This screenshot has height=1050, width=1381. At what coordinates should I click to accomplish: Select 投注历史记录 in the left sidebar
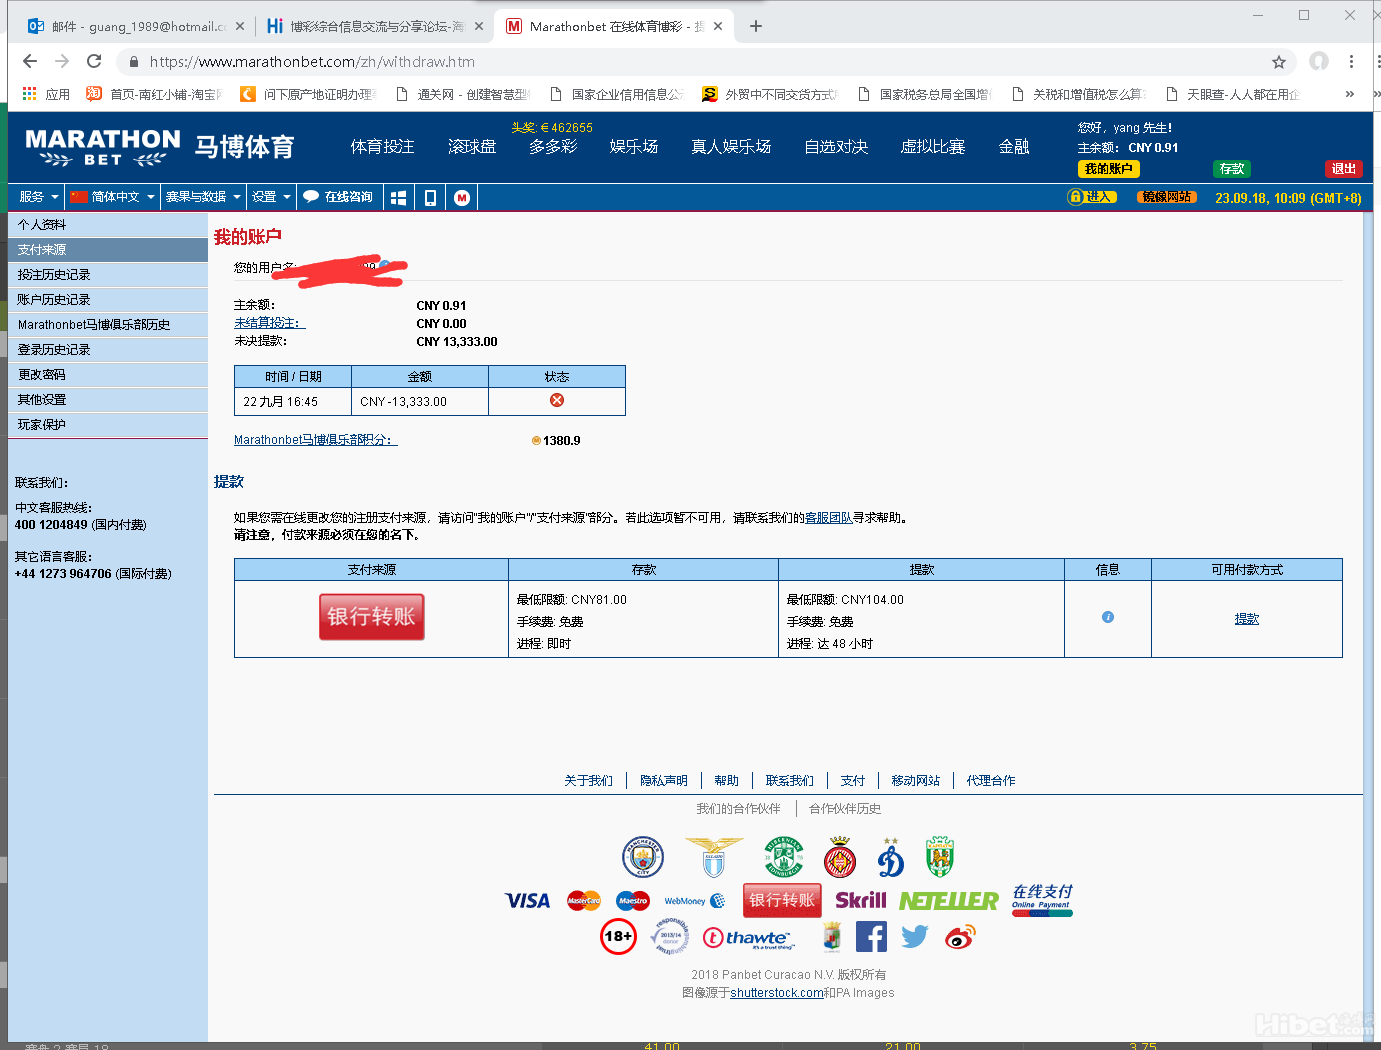click(54, 275)
